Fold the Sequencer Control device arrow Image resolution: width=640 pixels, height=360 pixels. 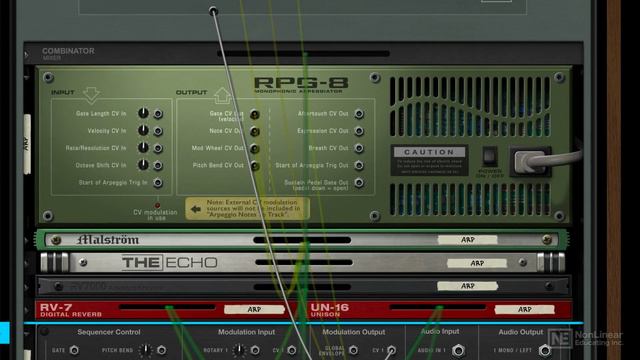(27, 333)
